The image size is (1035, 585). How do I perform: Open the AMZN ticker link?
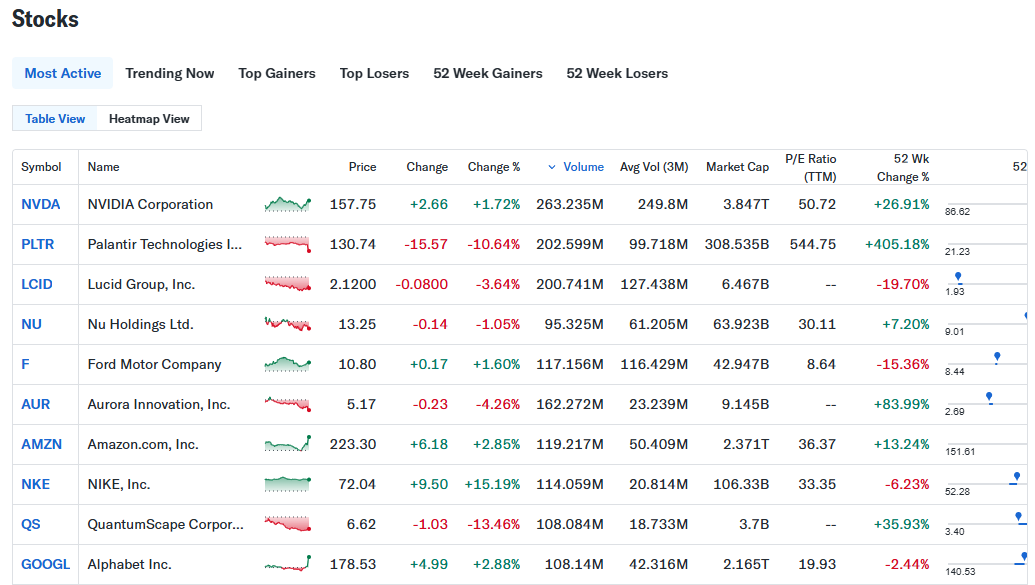coord(42,444)
